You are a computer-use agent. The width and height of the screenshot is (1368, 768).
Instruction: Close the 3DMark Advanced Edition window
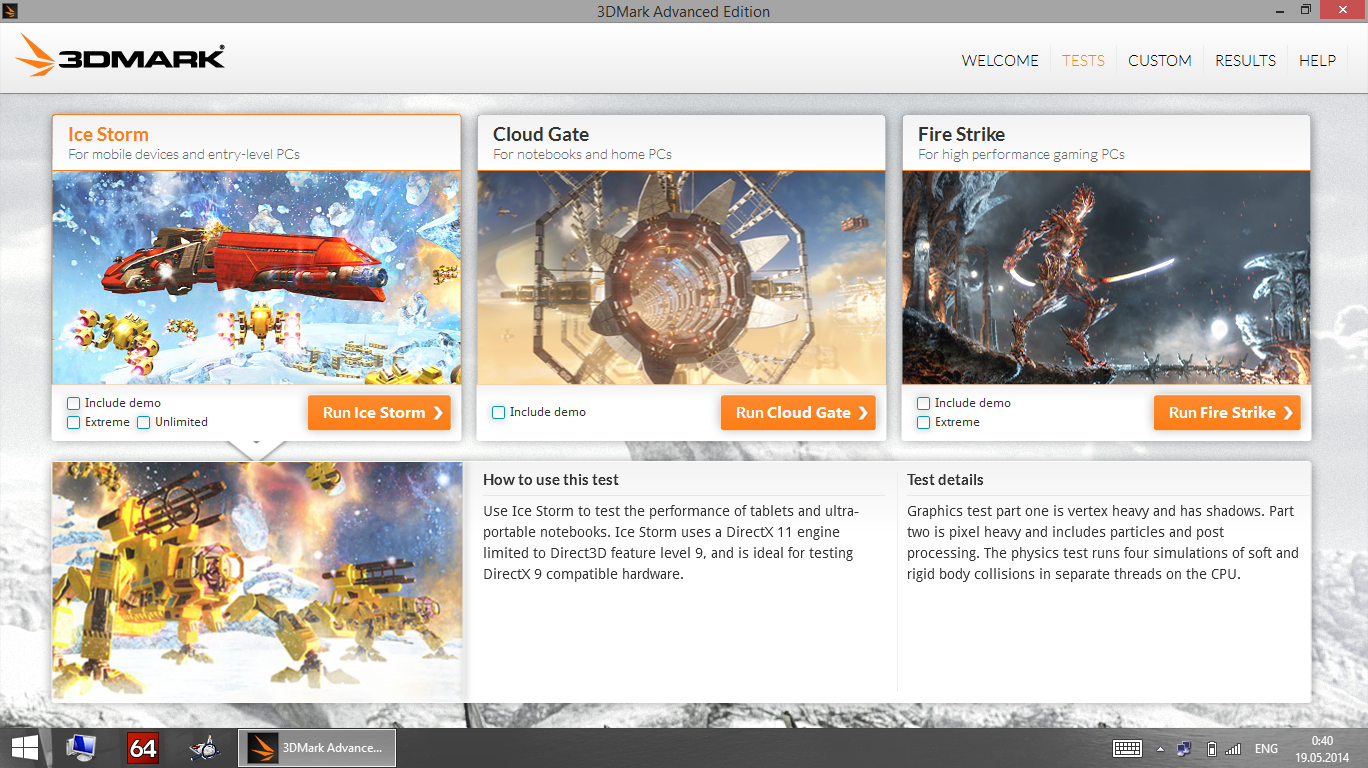[x=1342, y=10]
